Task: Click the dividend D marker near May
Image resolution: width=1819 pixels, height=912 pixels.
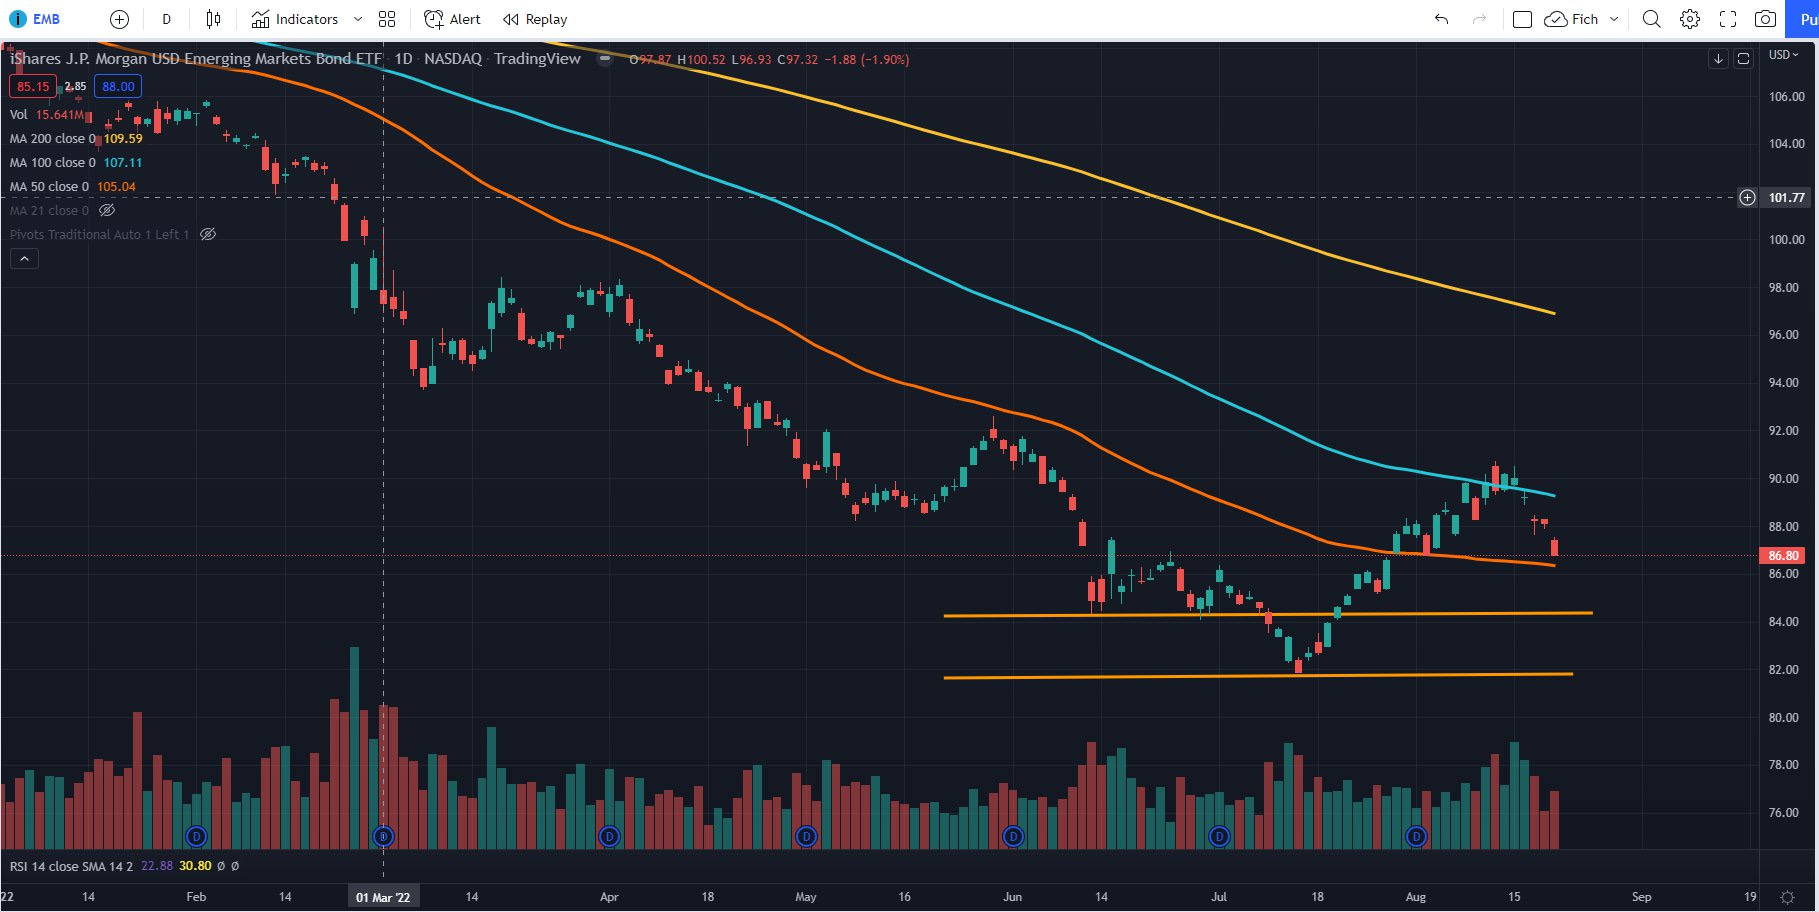Action: tap(806, 836)
